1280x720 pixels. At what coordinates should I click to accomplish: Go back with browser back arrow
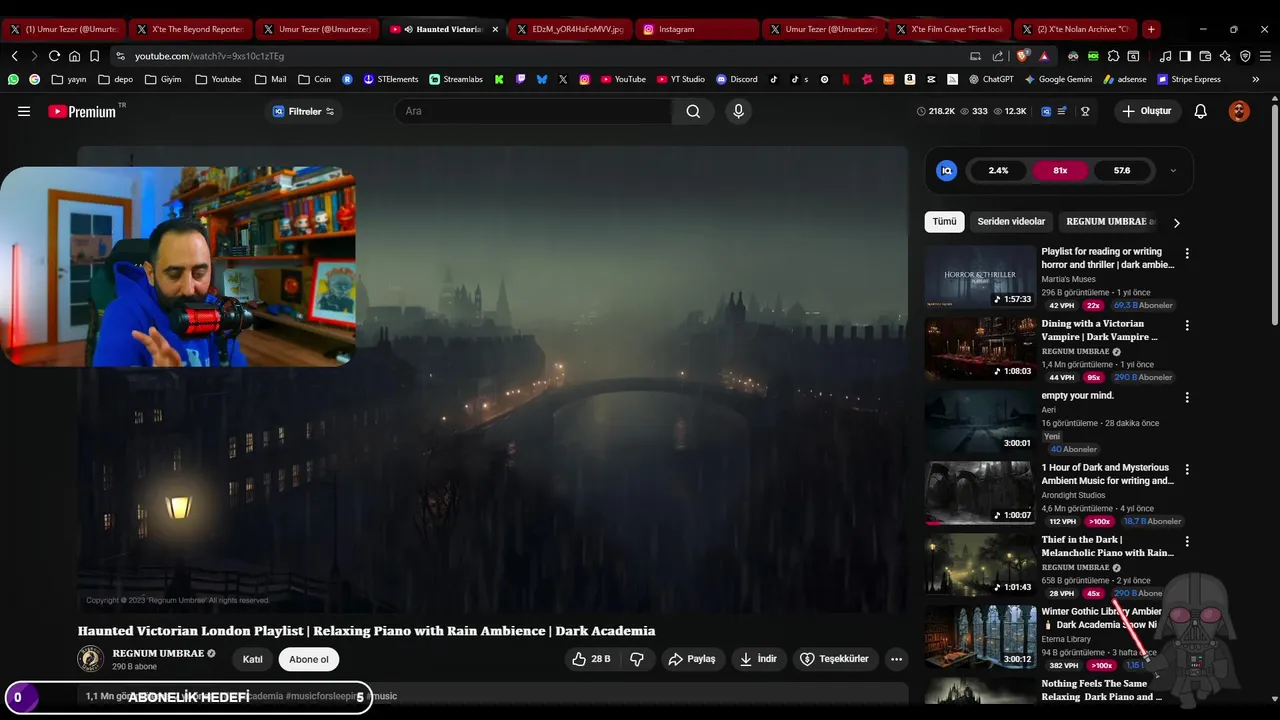click(14, 56)
